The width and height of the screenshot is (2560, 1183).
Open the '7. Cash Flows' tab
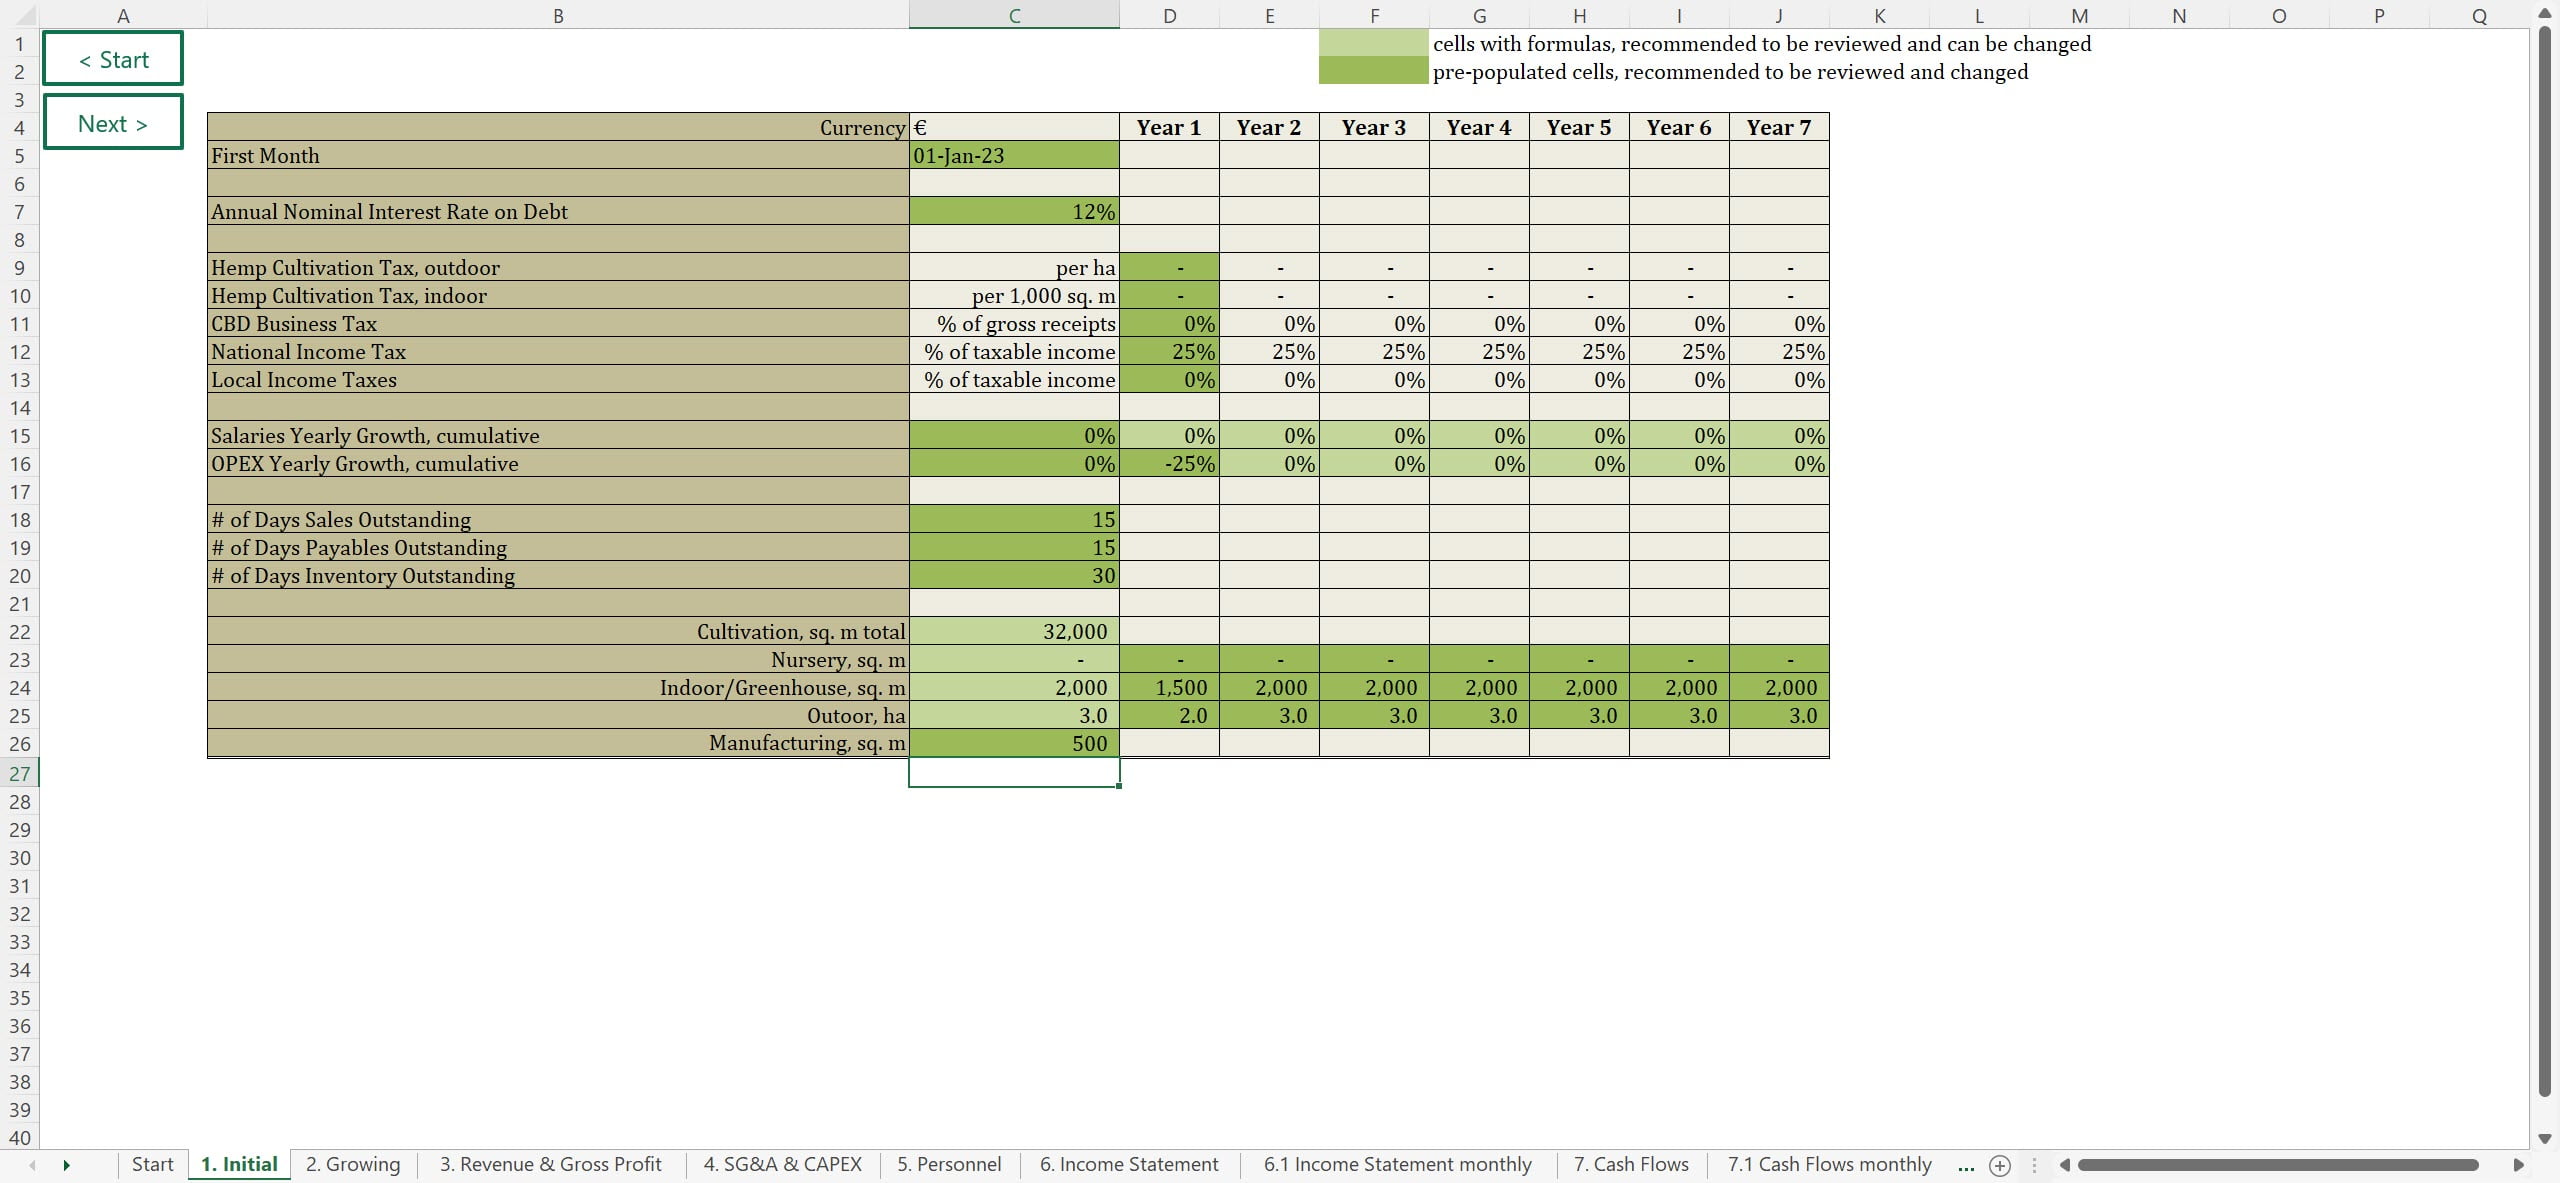pyautogui.click(x=1630, y=1164)
